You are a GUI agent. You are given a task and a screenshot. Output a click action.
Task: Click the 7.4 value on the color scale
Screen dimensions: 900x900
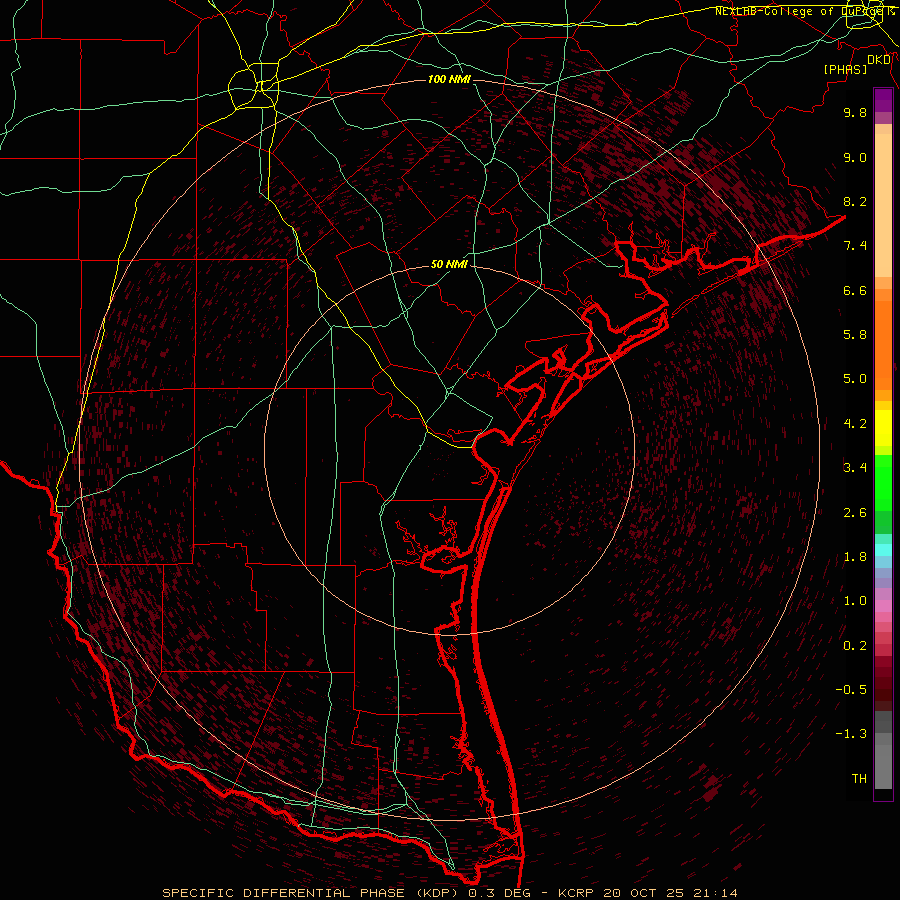[855, 246]
